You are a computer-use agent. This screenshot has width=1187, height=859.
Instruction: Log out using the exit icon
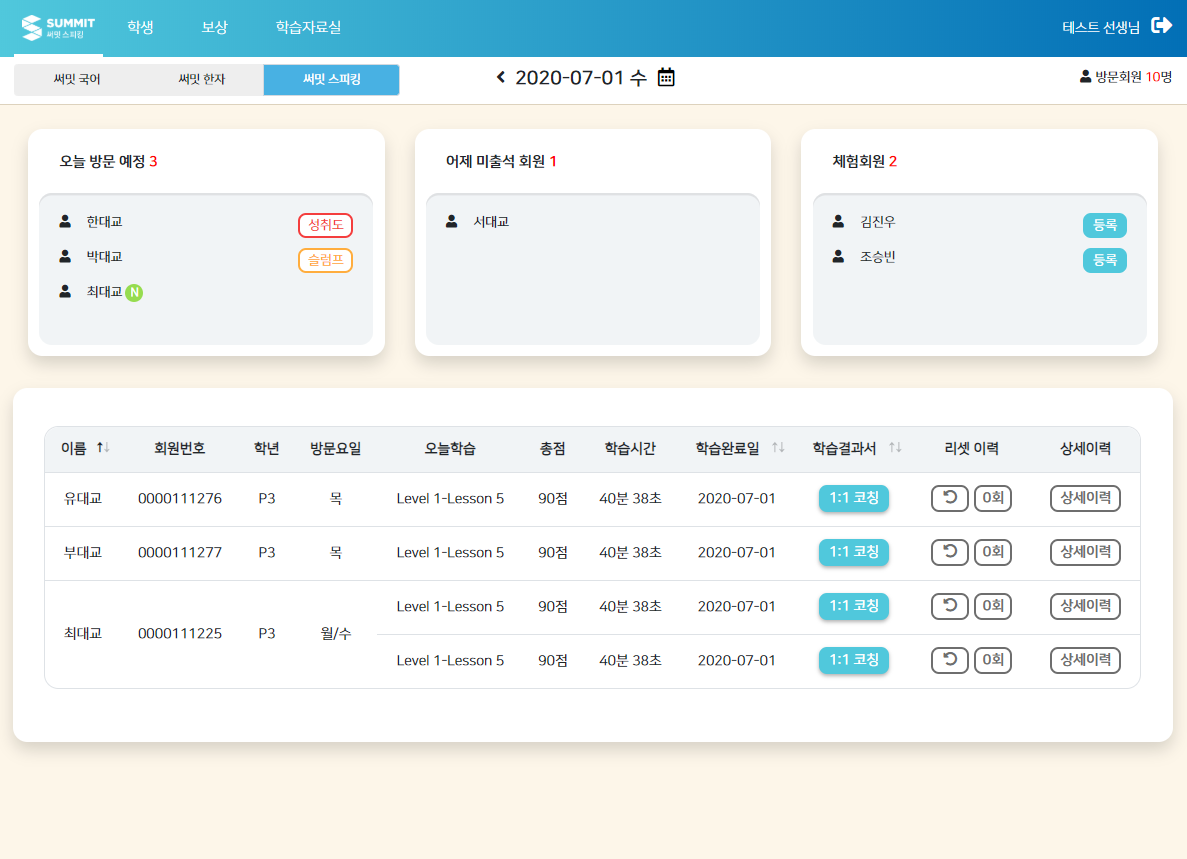point(1161,26)
